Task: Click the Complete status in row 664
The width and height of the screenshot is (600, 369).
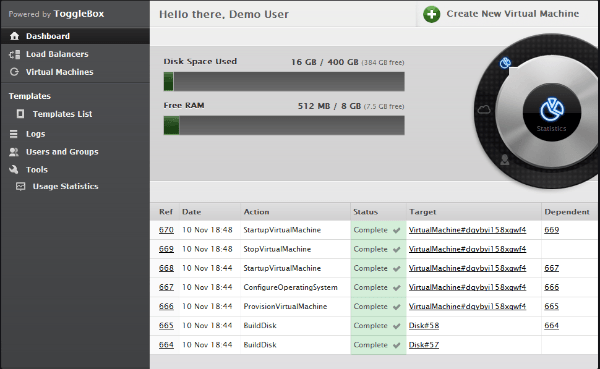Action: pos(370,345)
